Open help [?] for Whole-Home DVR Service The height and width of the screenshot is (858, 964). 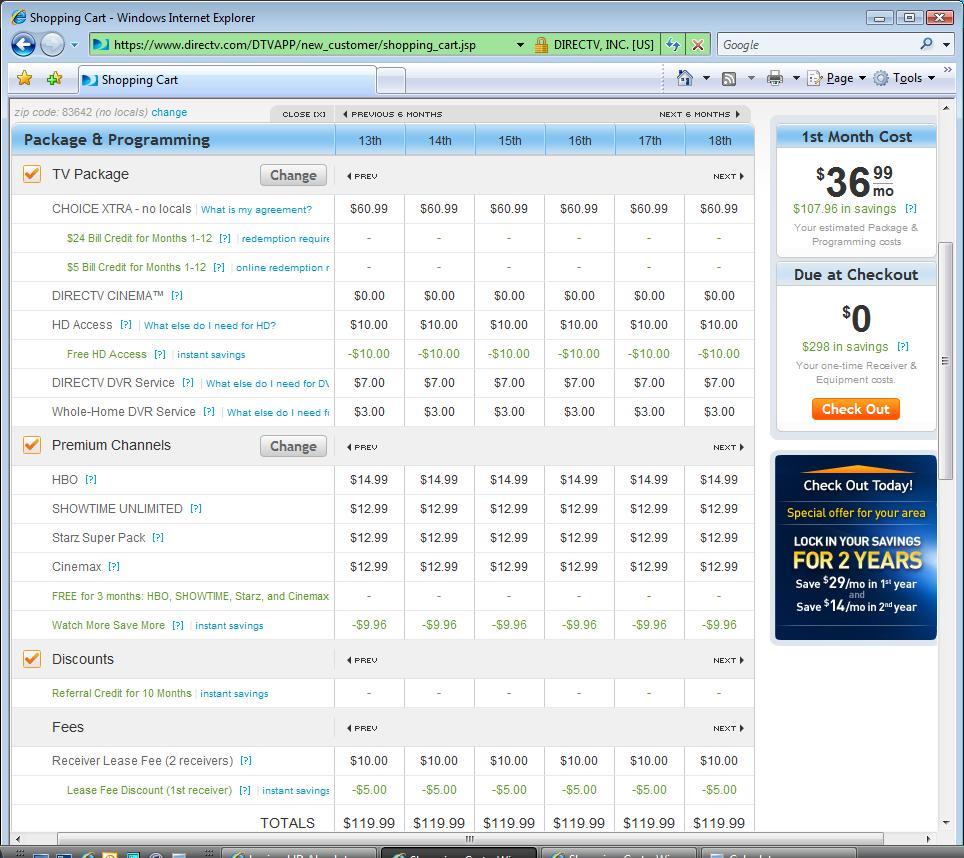[209, 412]
